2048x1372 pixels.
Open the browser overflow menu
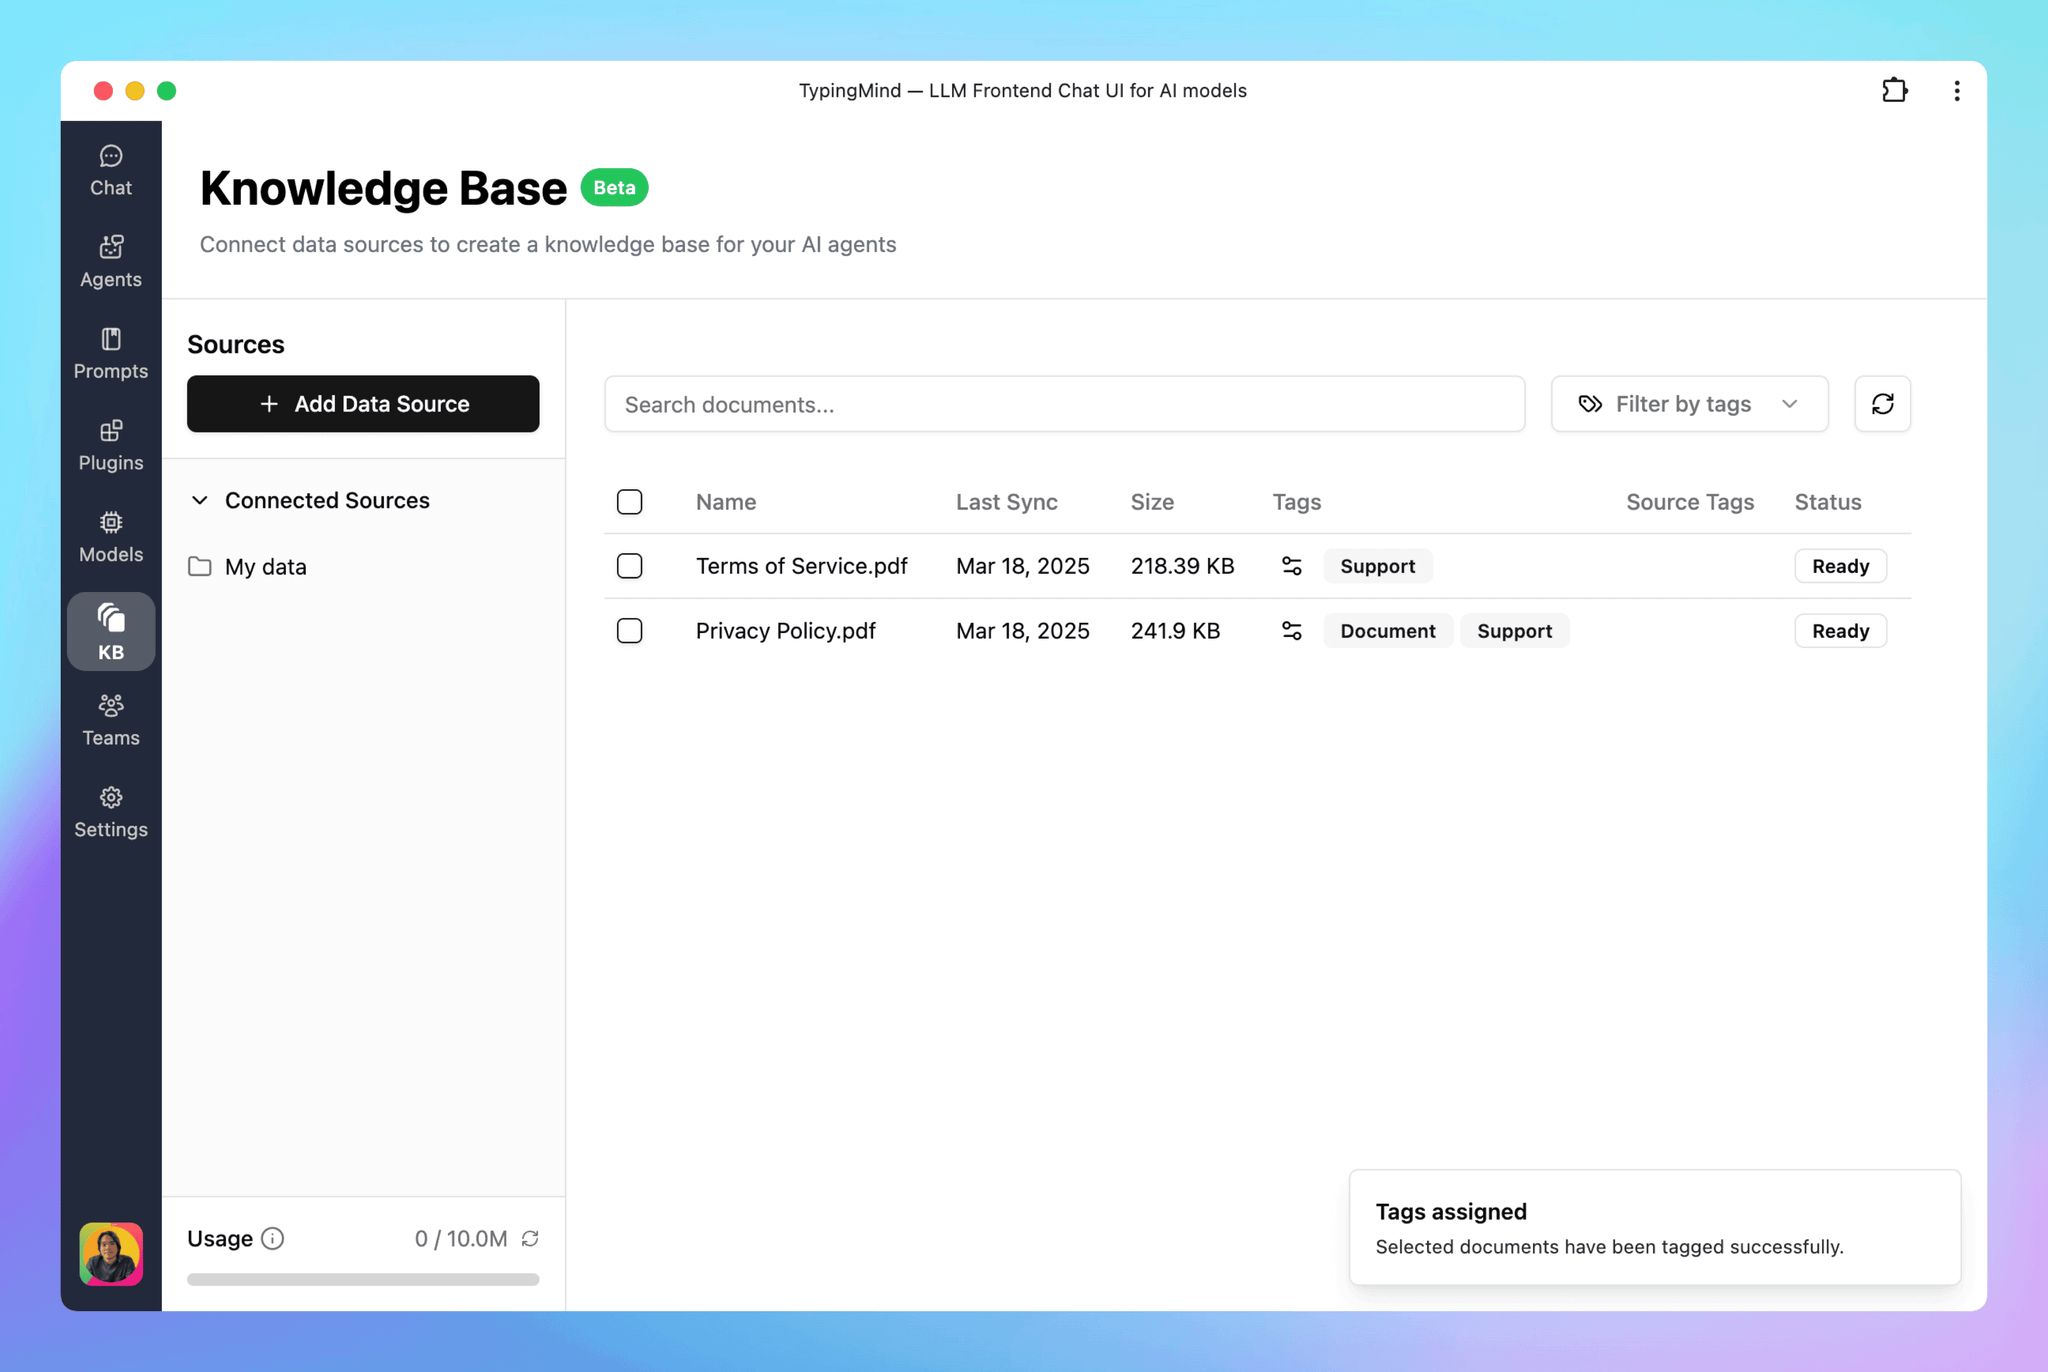tap(1957, 90)
